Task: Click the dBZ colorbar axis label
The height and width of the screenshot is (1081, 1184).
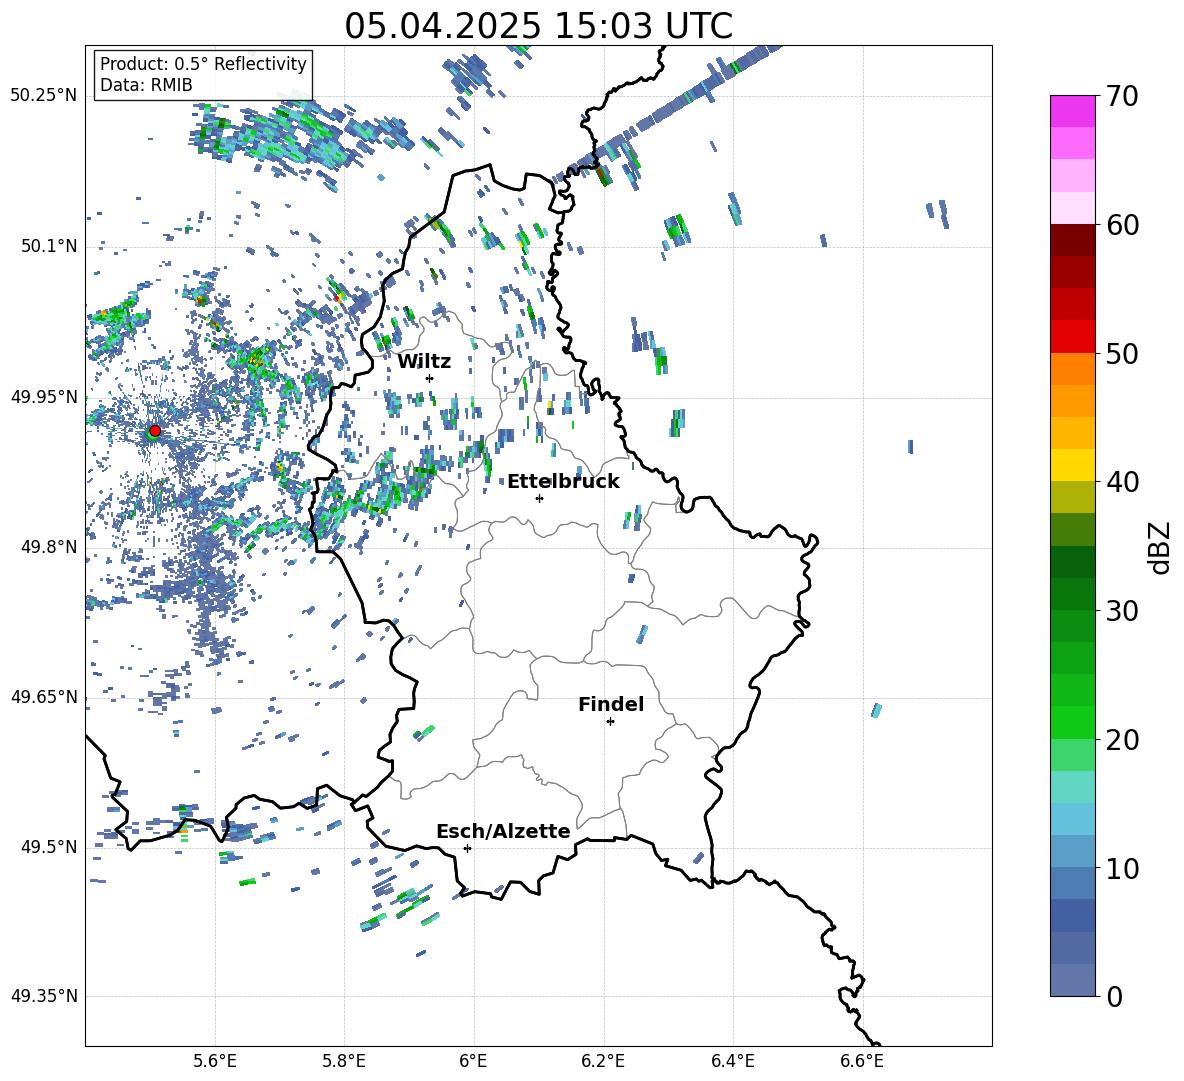Action: pos(1160,547)
